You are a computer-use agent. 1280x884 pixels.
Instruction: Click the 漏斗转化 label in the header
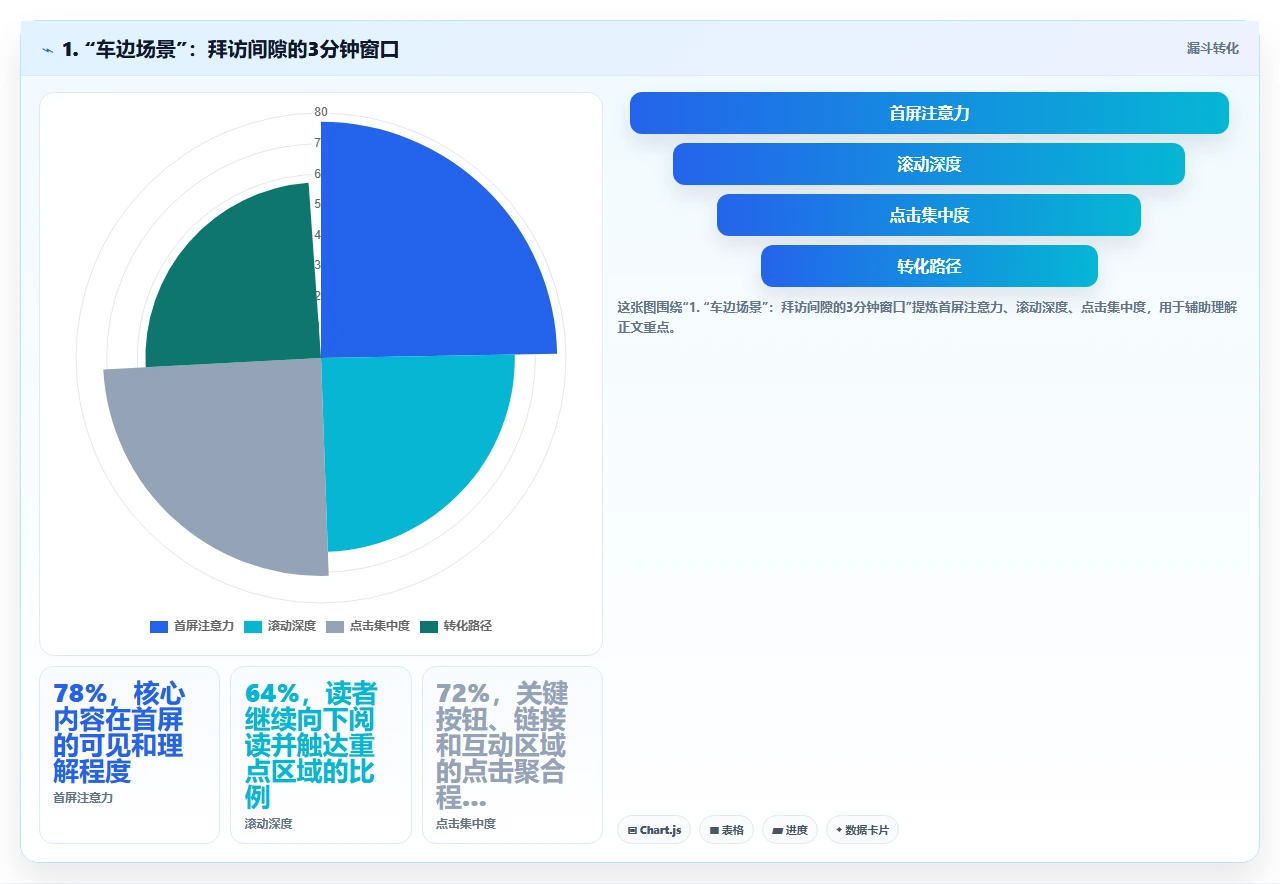click(x=1212, y=48)
